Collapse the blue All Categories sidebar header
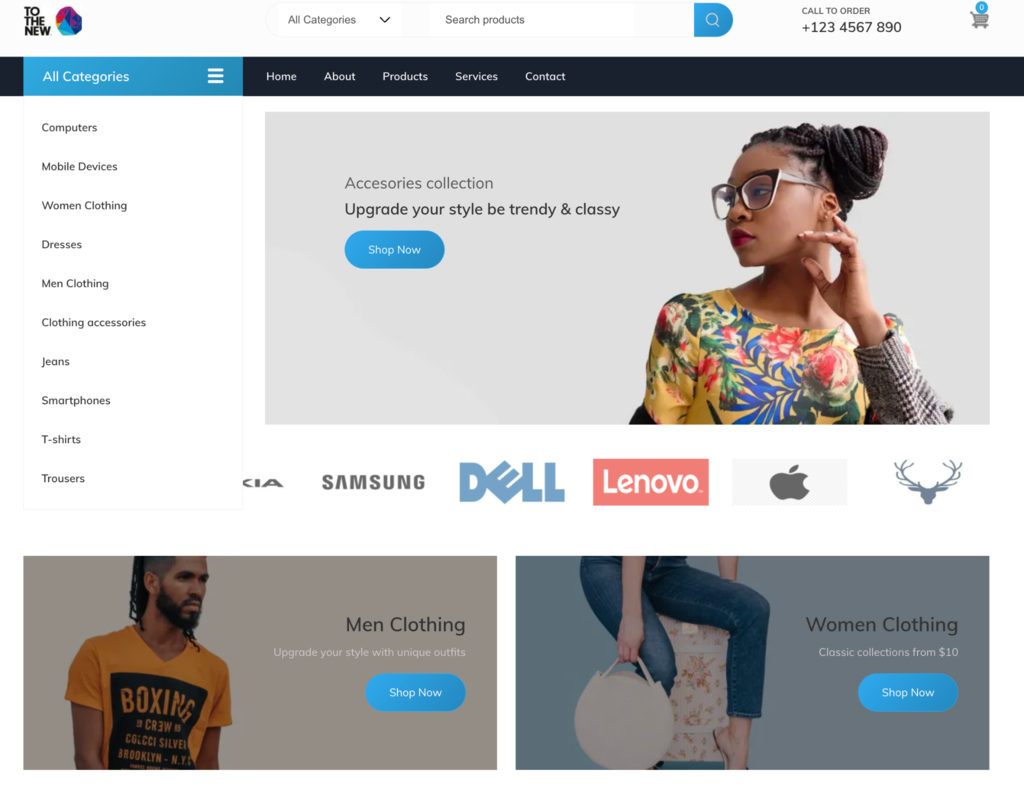Image resolution: width=1024 pixels, height=798 pixels. tap(133, 76)
